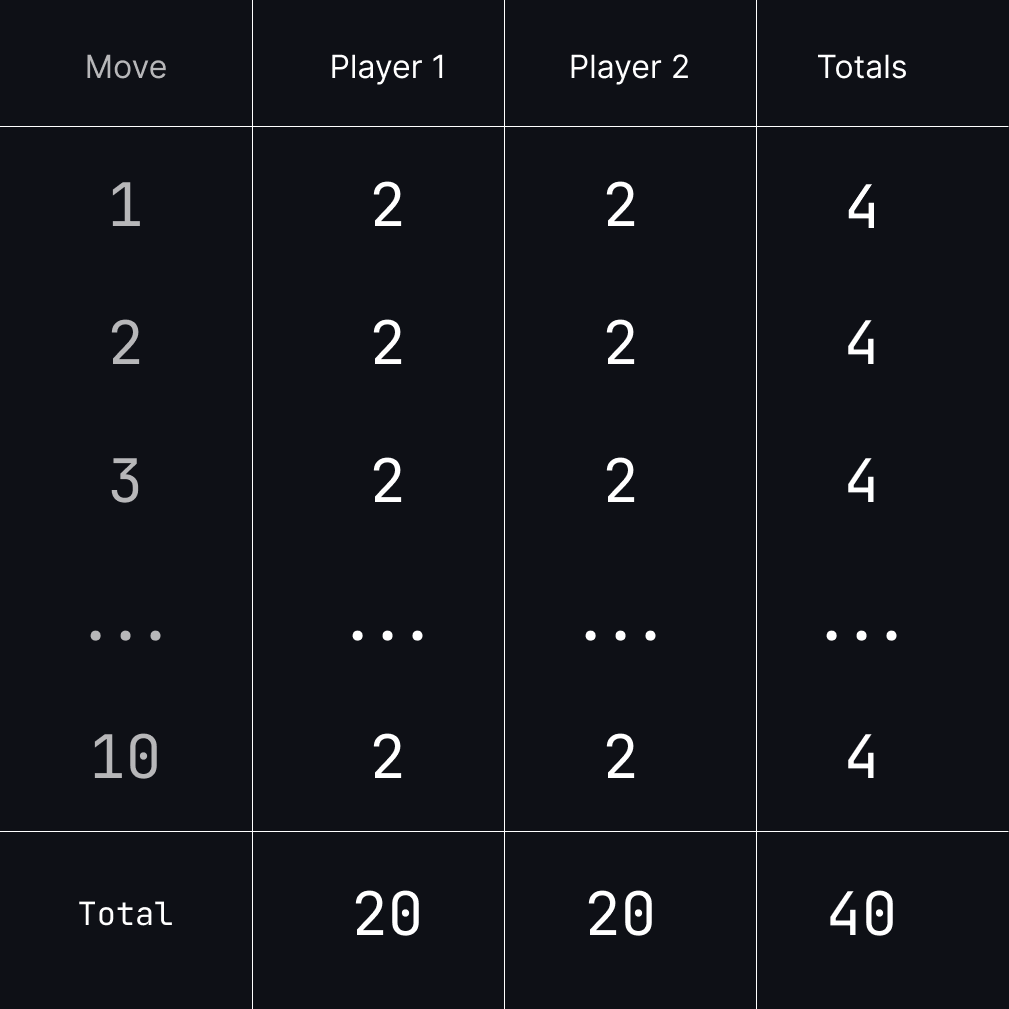Click move number 3 in Move column
The width and height of the screenshot is (1009, 1009).
(x=126, y=482)
